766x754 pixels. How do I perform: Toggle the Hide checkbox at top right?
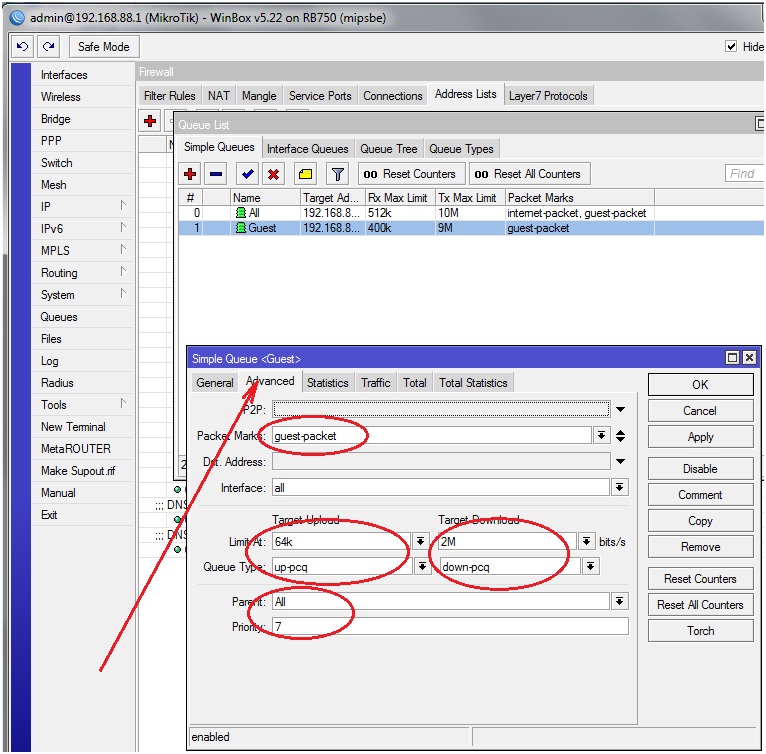731,47
